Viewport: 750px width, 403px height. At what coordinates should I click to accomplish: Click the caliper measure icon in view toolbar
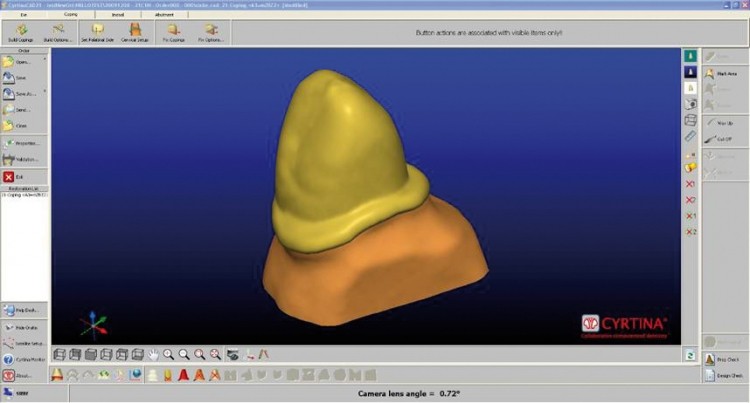pos(263,354)
